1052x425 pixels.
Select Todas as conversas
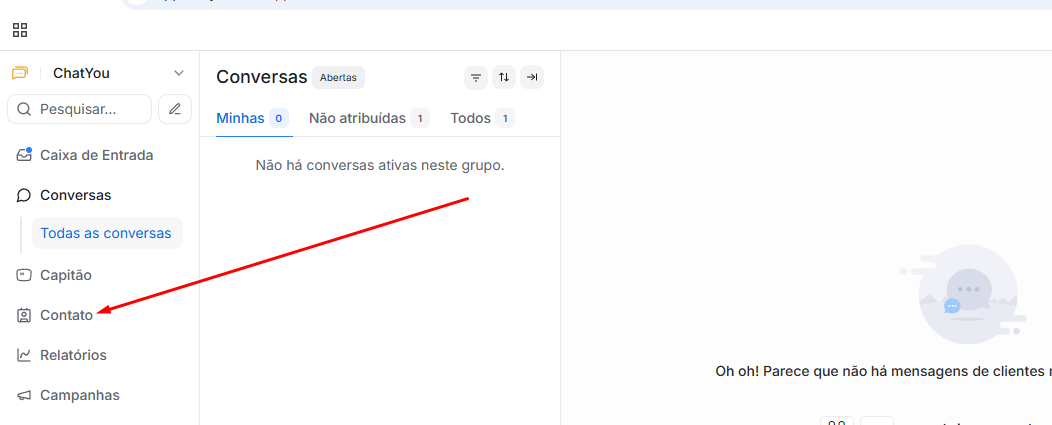(106, 233)
